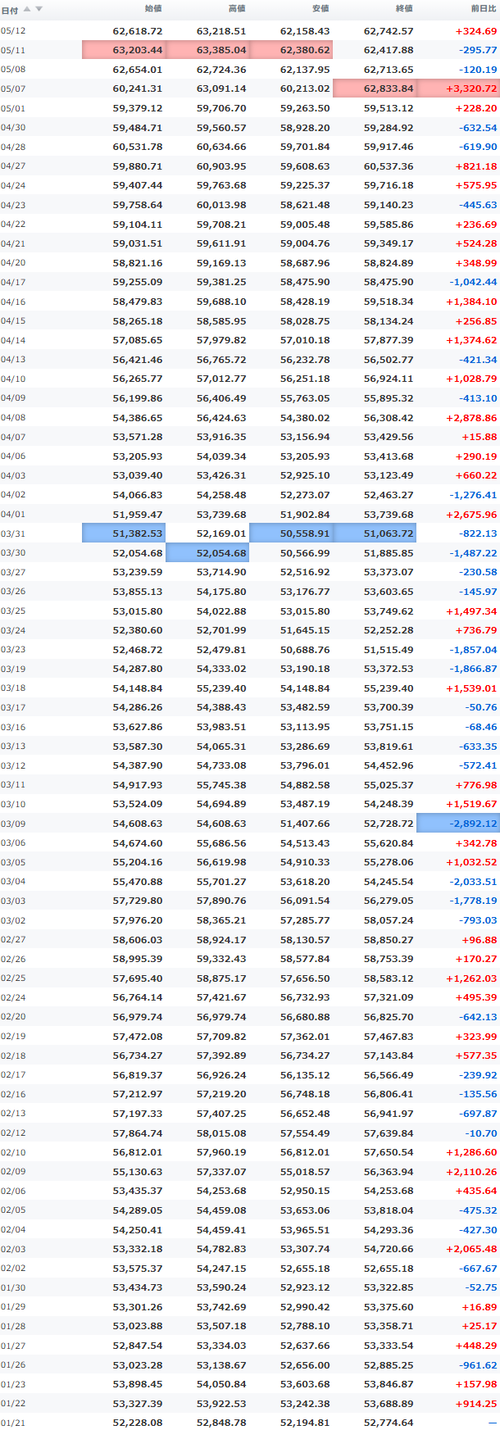Select the change value +2,675.96

(x=472, y=513)
